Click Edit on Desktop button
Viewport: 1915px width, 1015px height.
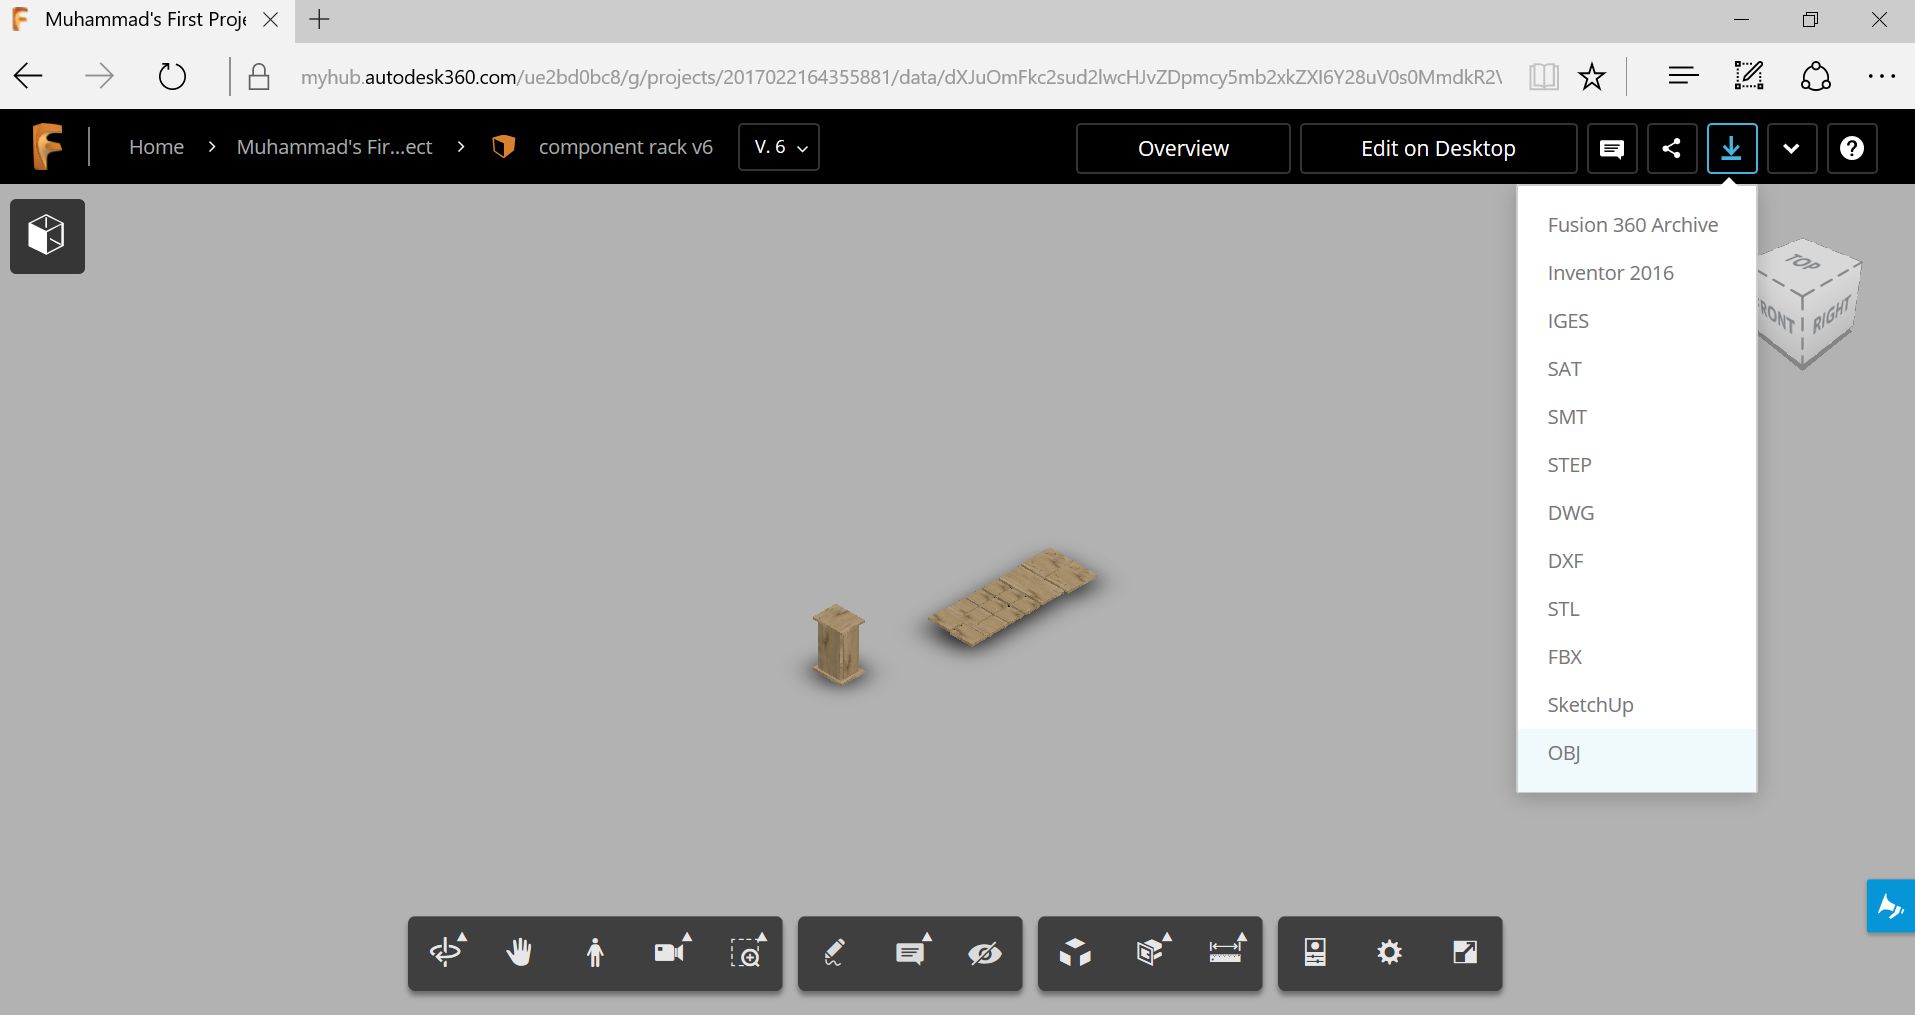tap(1438, 148)
